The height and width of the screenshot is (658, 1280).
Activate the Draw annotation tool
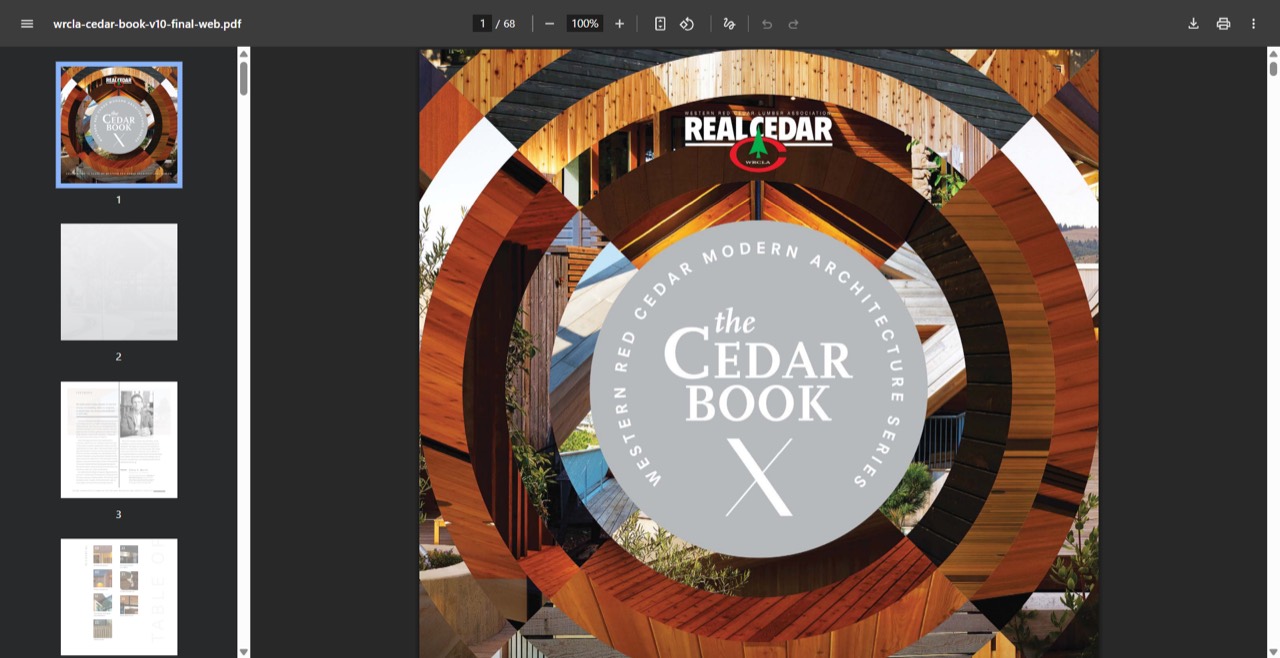tap(729, 24)
